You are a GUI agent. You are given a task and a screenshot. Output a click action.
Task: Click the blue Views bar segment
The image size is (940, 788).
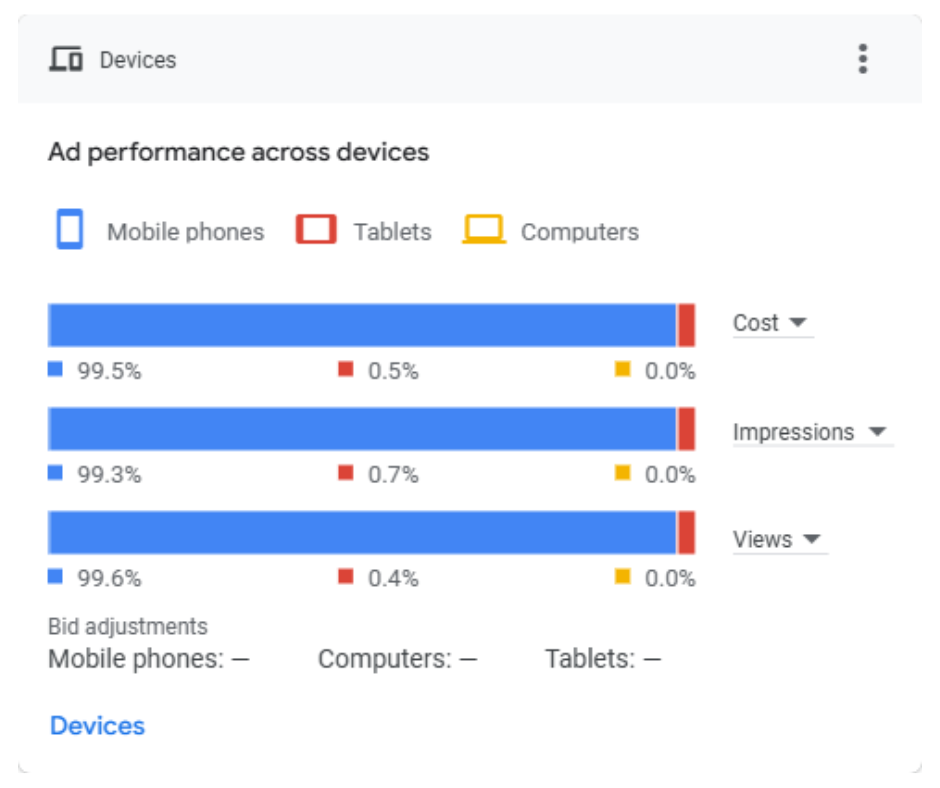click(362, 533)
